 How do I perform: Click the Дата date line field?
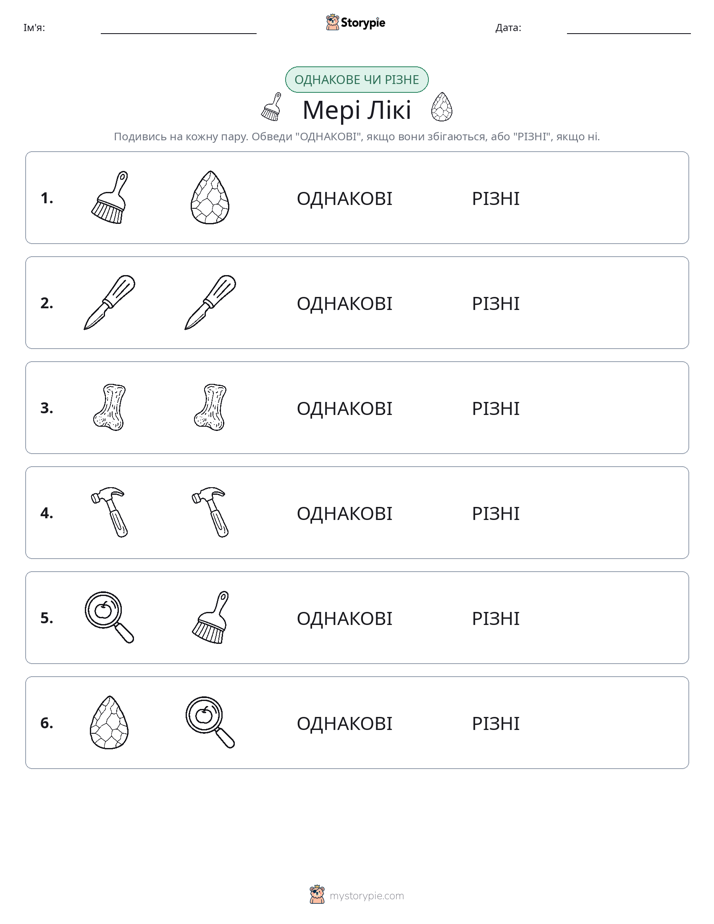[x=629, y=28]
